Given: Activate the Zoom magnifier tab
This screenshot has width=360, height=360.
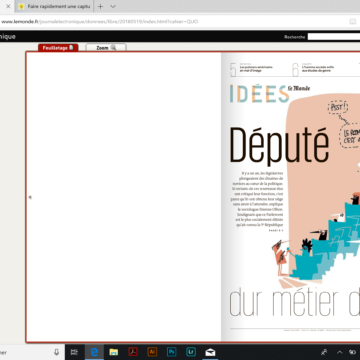Looking at the screenshot, I should click(106, 48).
